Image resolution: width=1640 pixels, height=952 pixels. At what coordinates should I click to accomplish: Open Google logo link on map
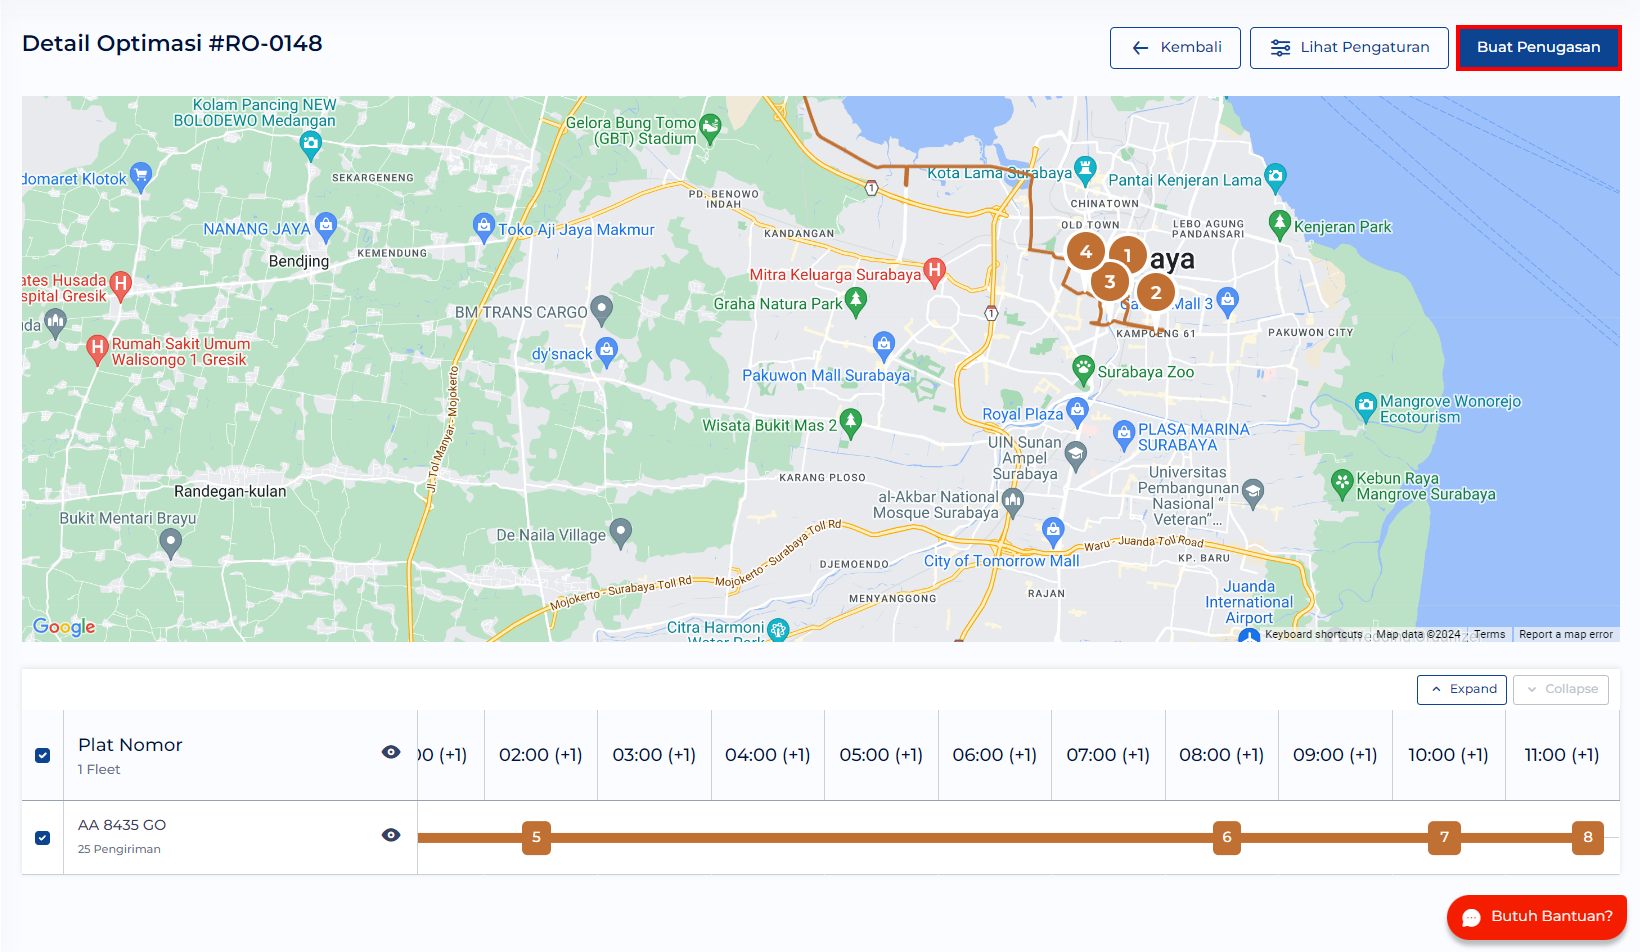tap(64, 627)
